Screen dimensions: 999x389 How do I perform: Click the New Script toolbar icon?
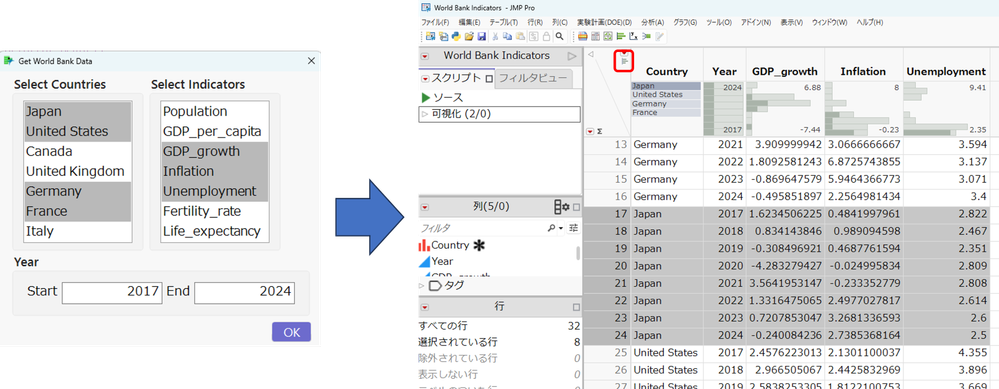pos(443,36)
